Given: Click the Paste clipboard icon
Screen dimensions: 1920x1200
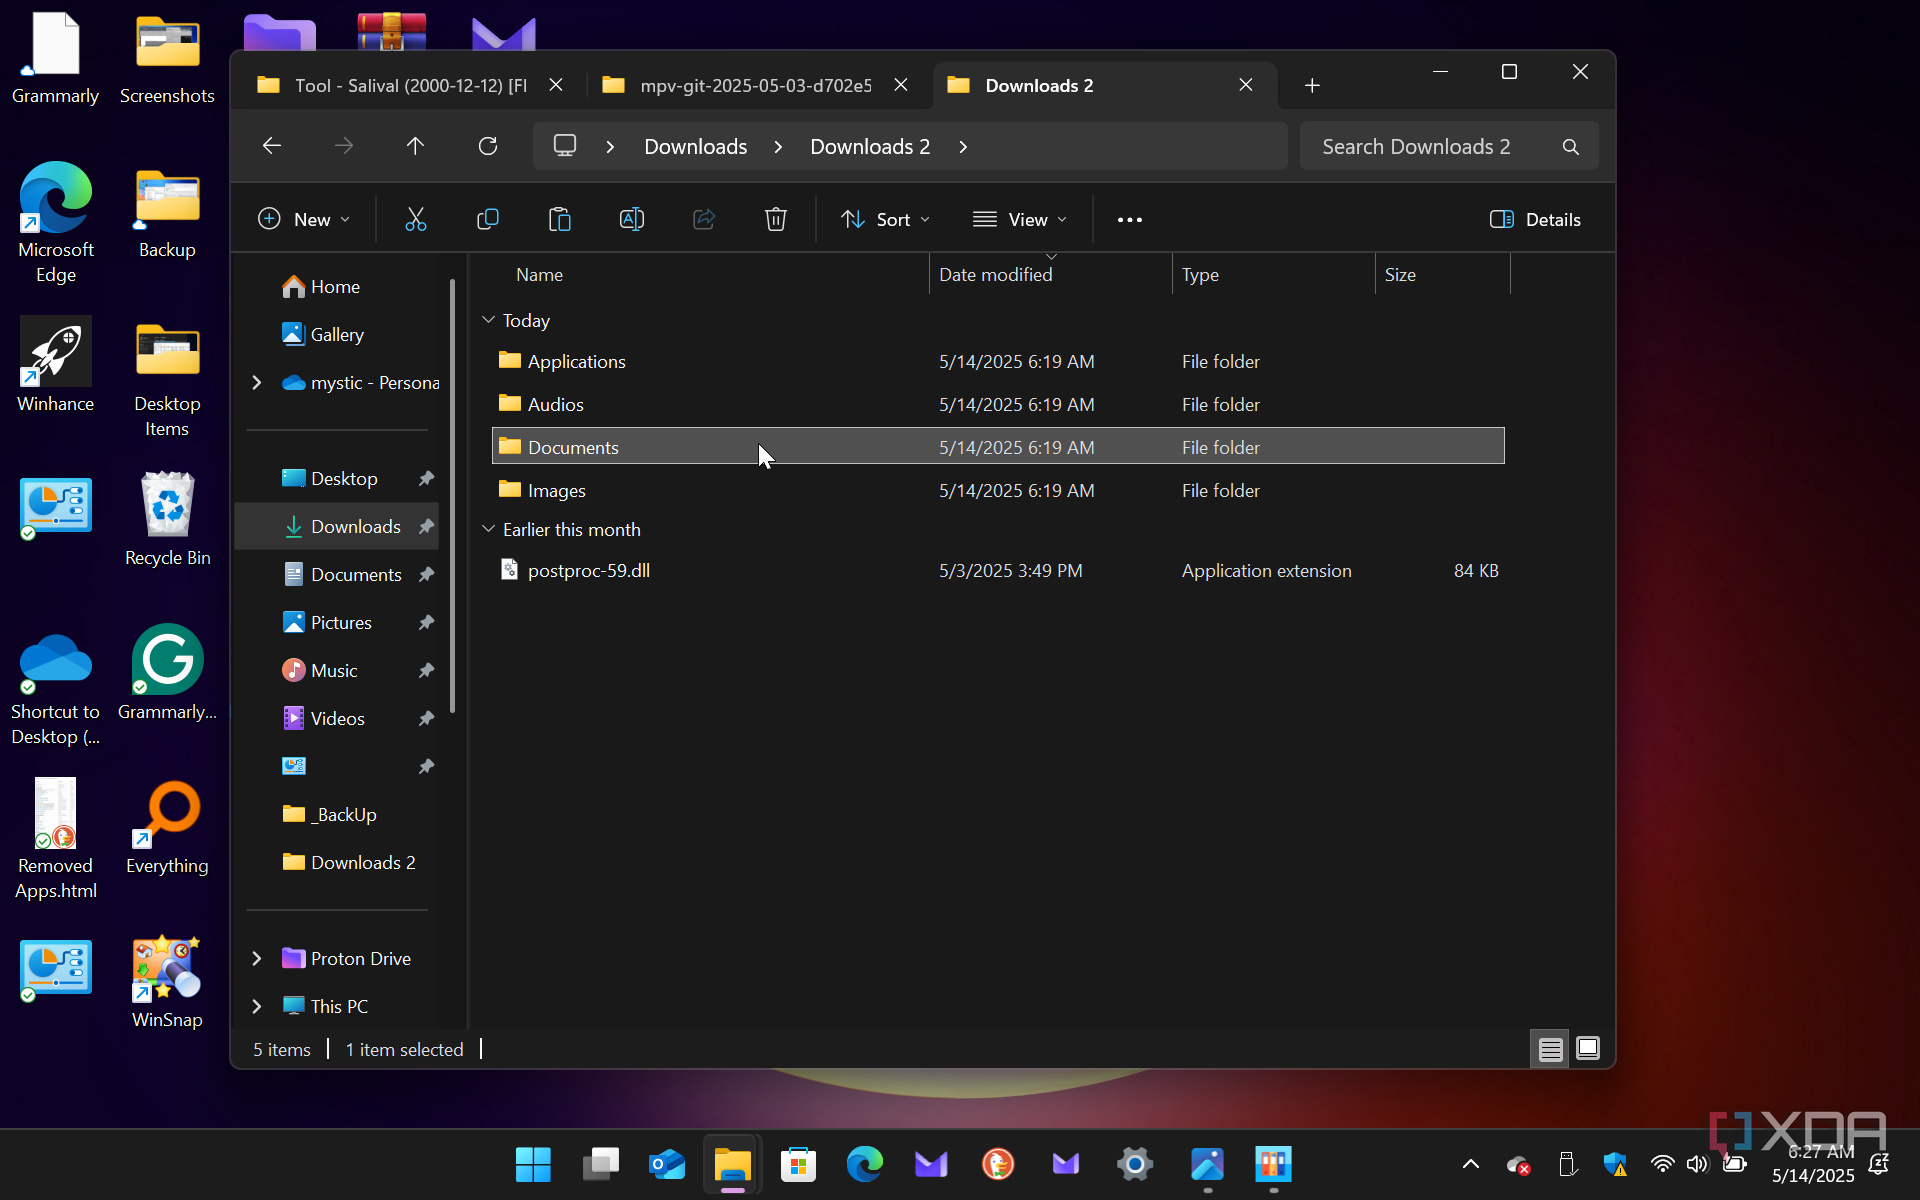Looking at the screenshot, I should tap(560, 219).
